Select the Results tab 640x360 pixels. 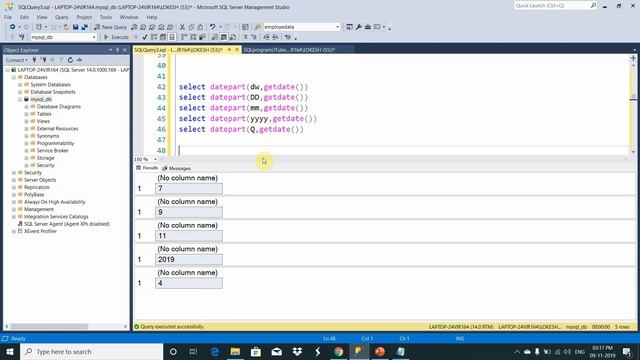click(x=147, y=168)
